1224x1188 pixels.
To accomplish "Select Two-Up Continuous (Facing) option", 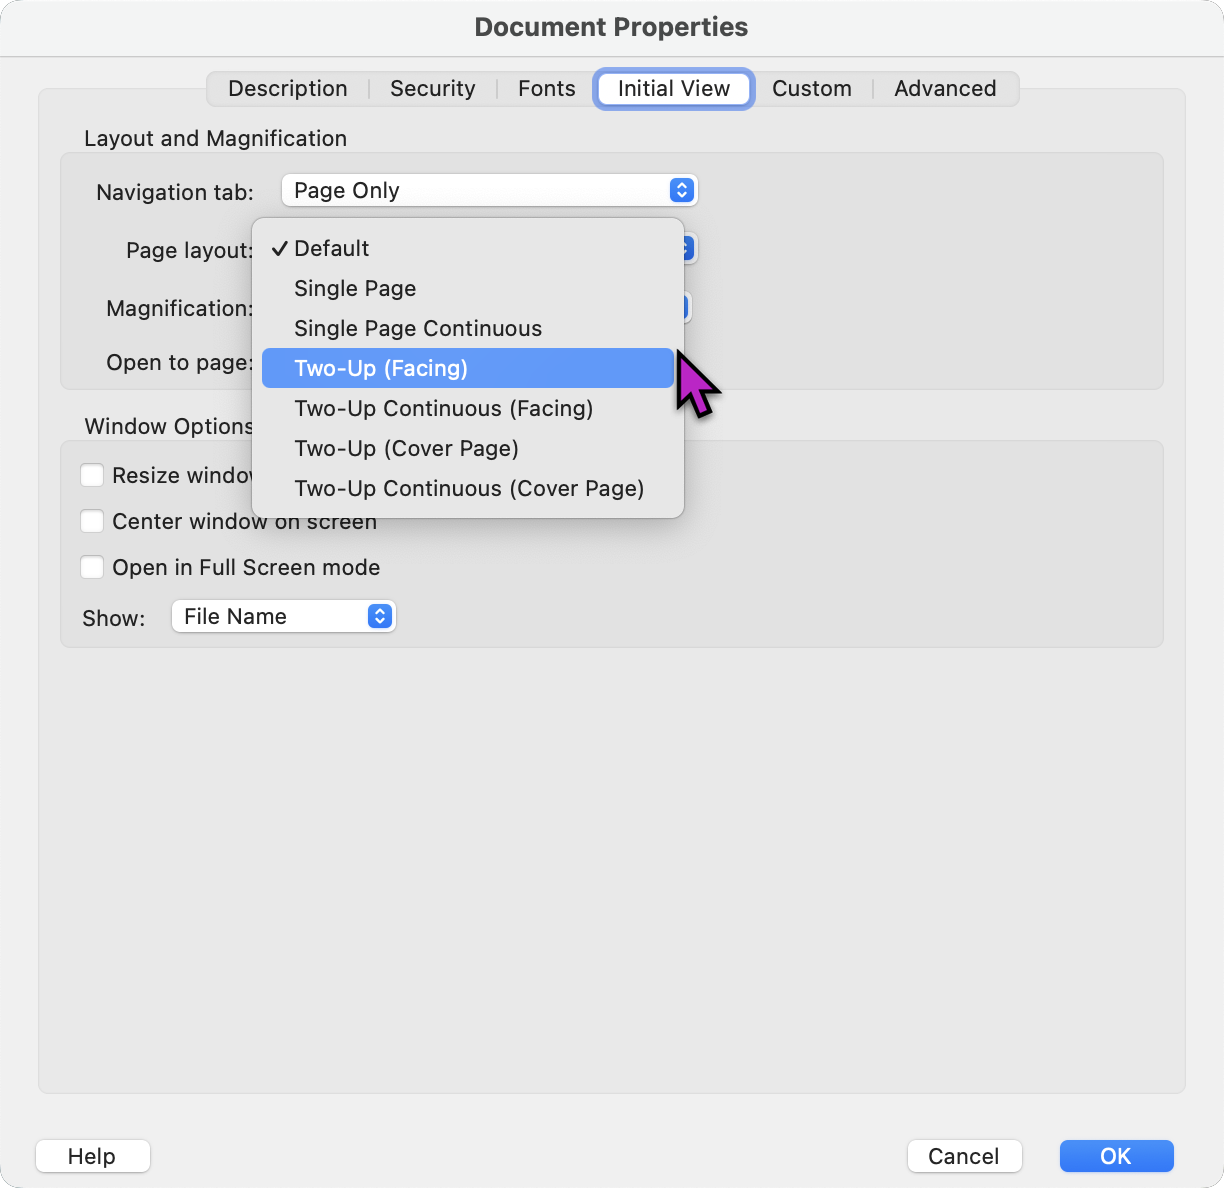I will [x=443, y=408].
